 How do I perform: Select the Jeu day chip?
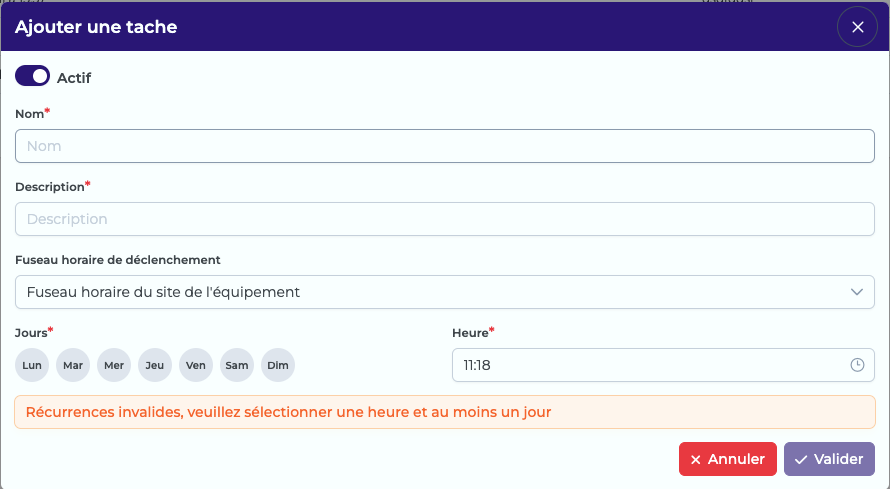coord(155,365)
